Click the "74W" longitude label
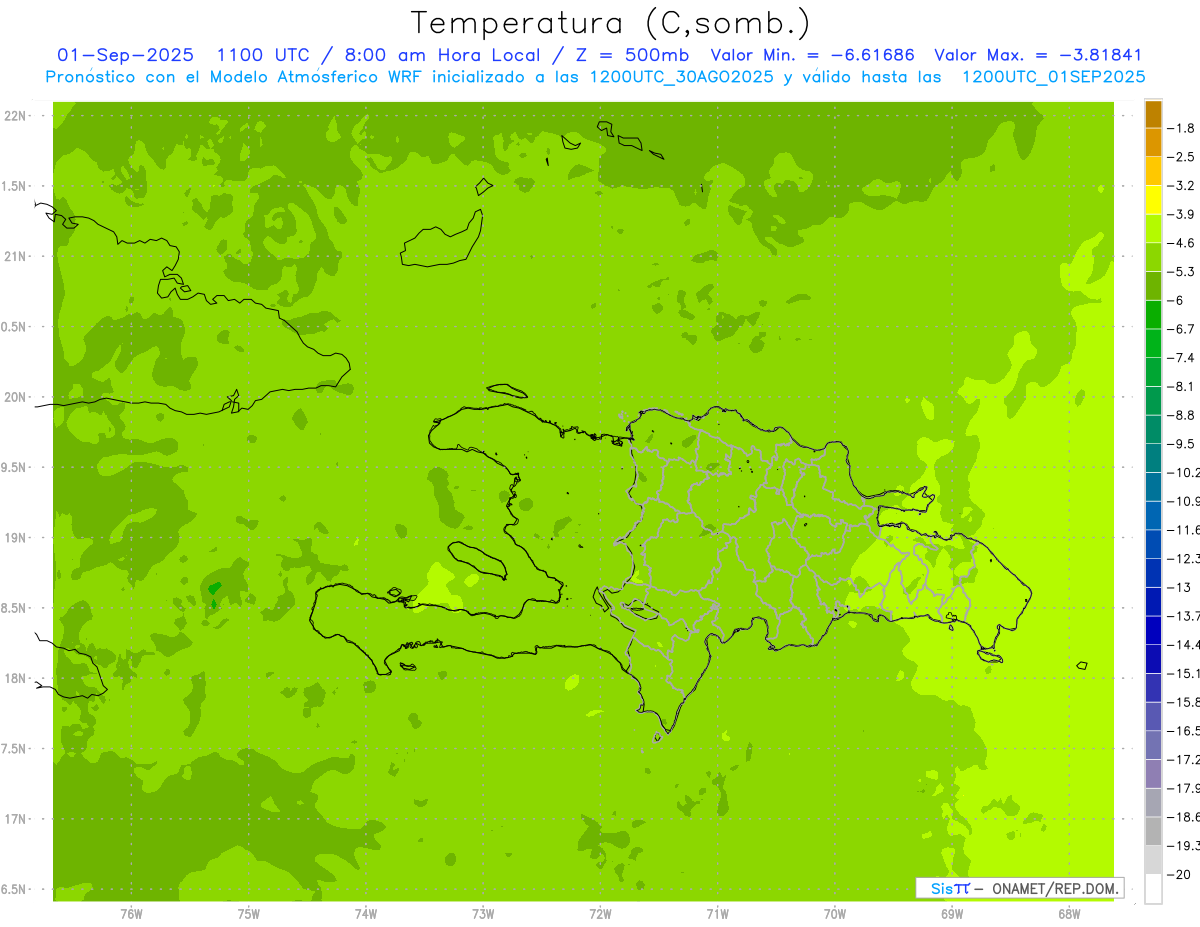This screenshot has width=1200, height=927. (x=366, y=913)
